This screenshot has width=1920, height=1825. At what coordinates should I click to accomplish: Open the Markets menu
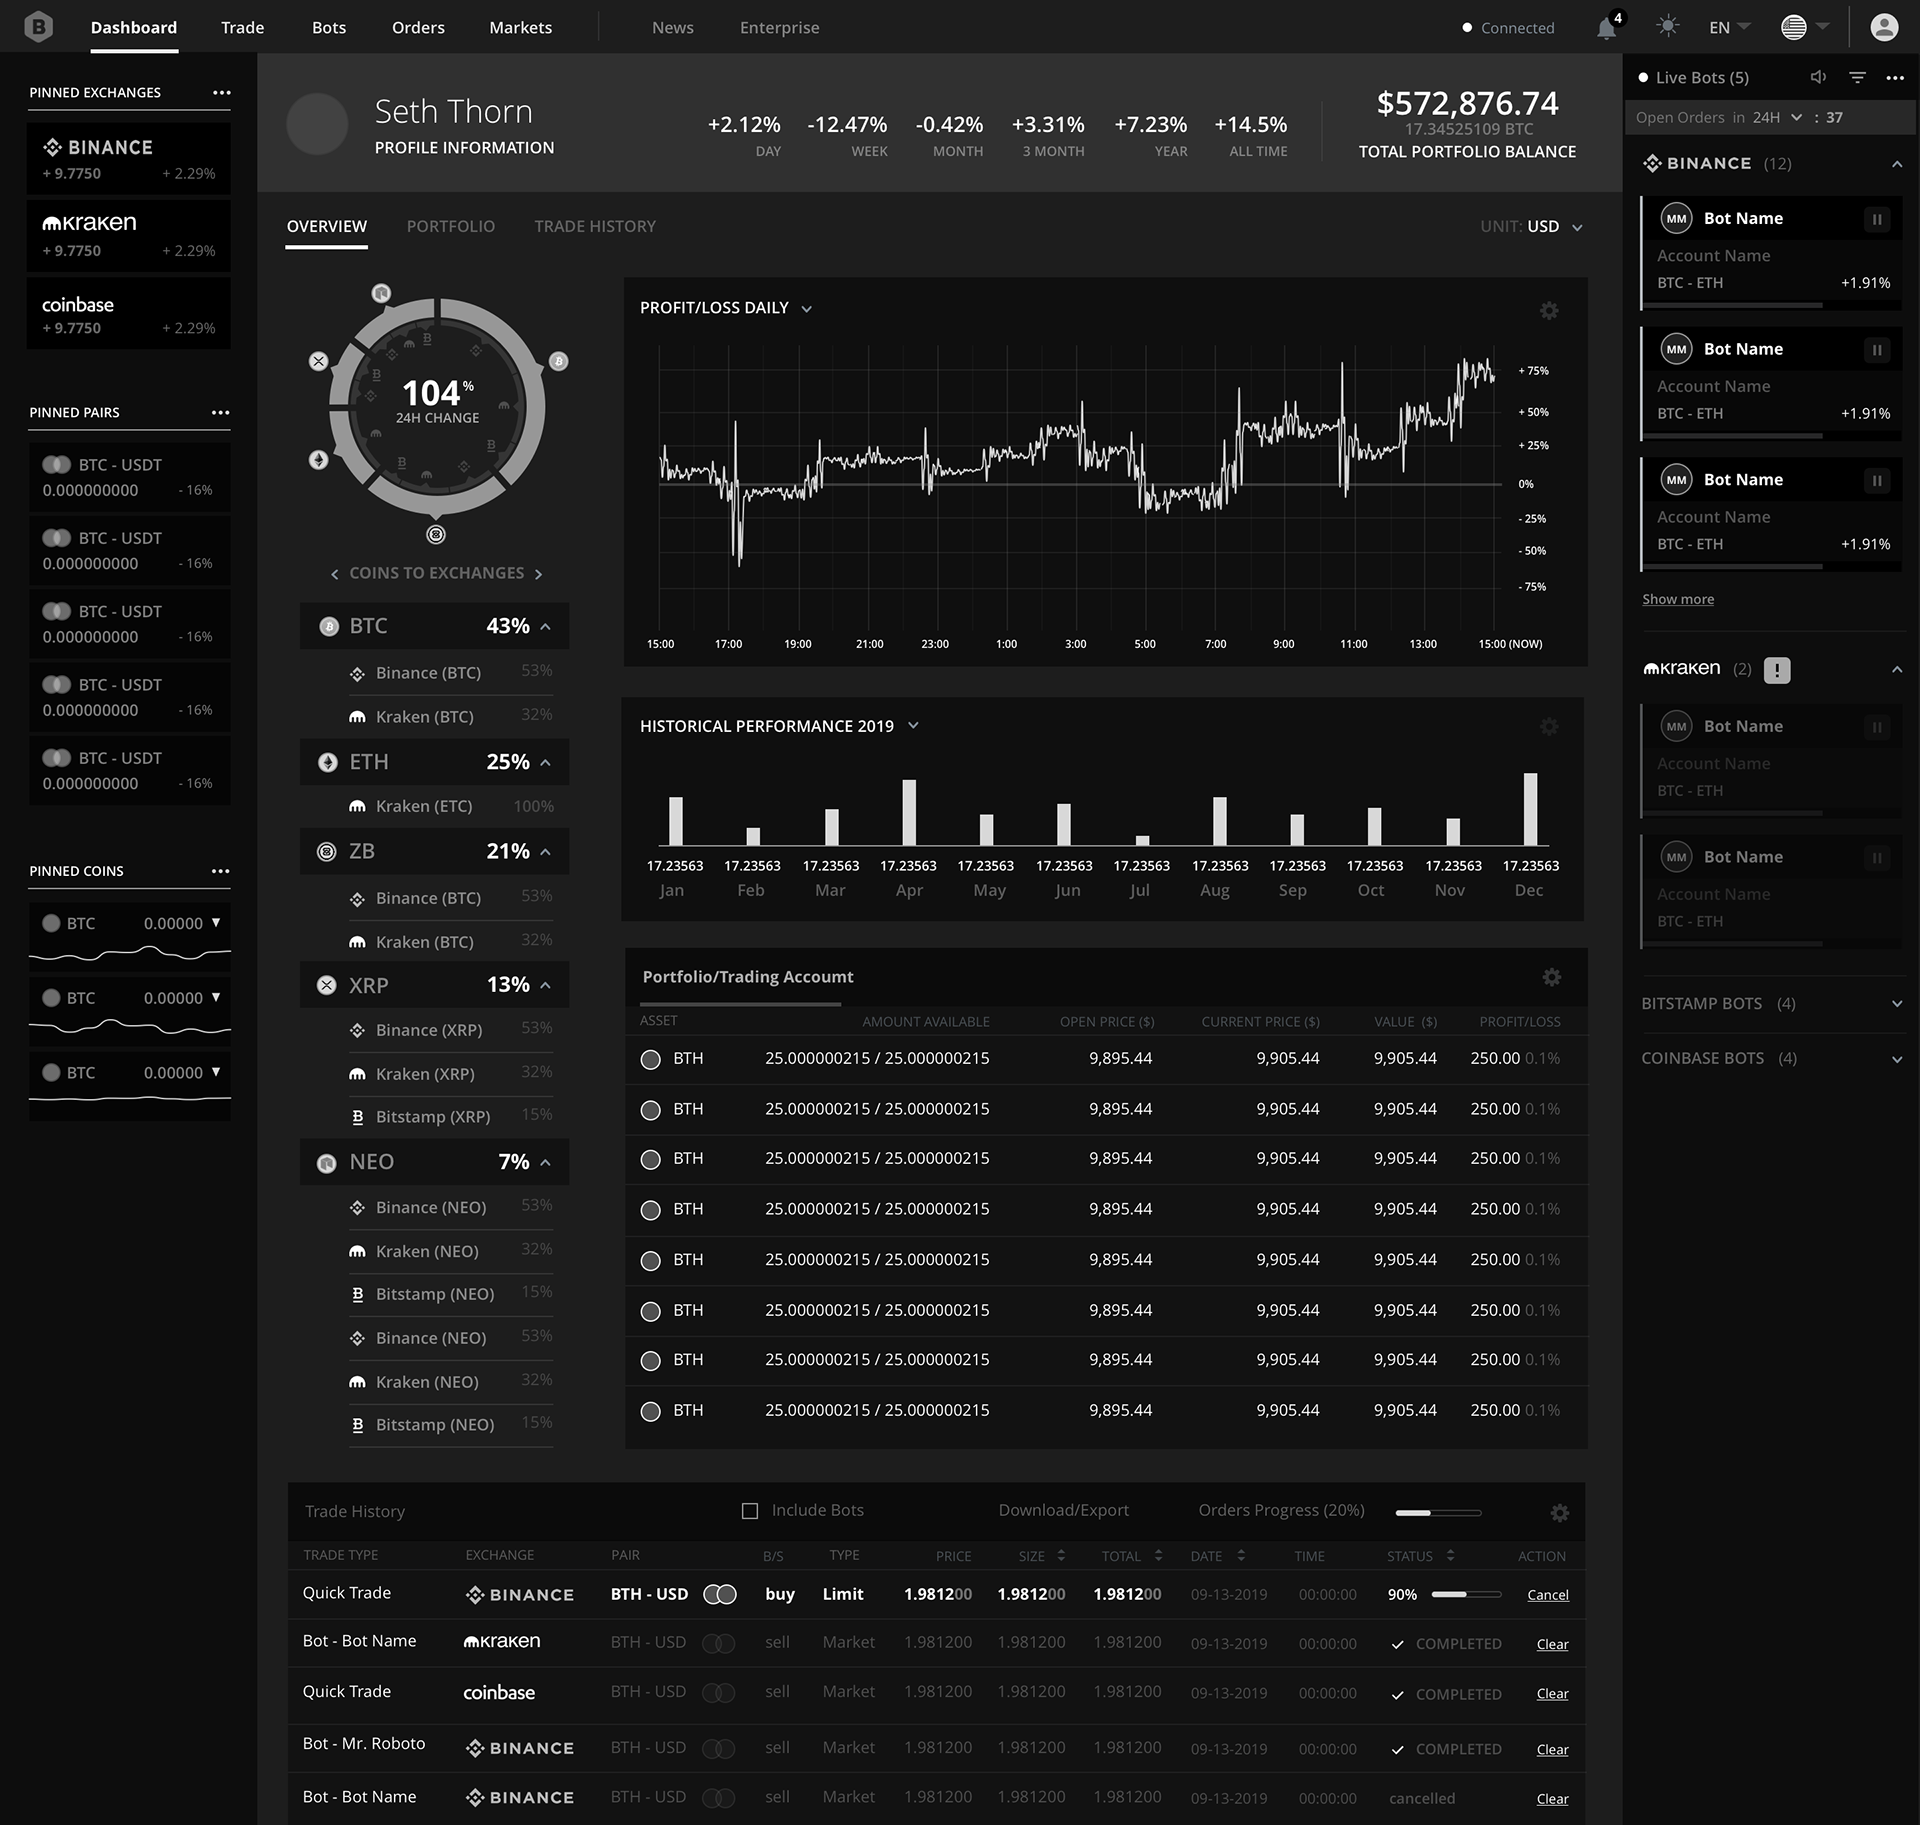point(520,27)
